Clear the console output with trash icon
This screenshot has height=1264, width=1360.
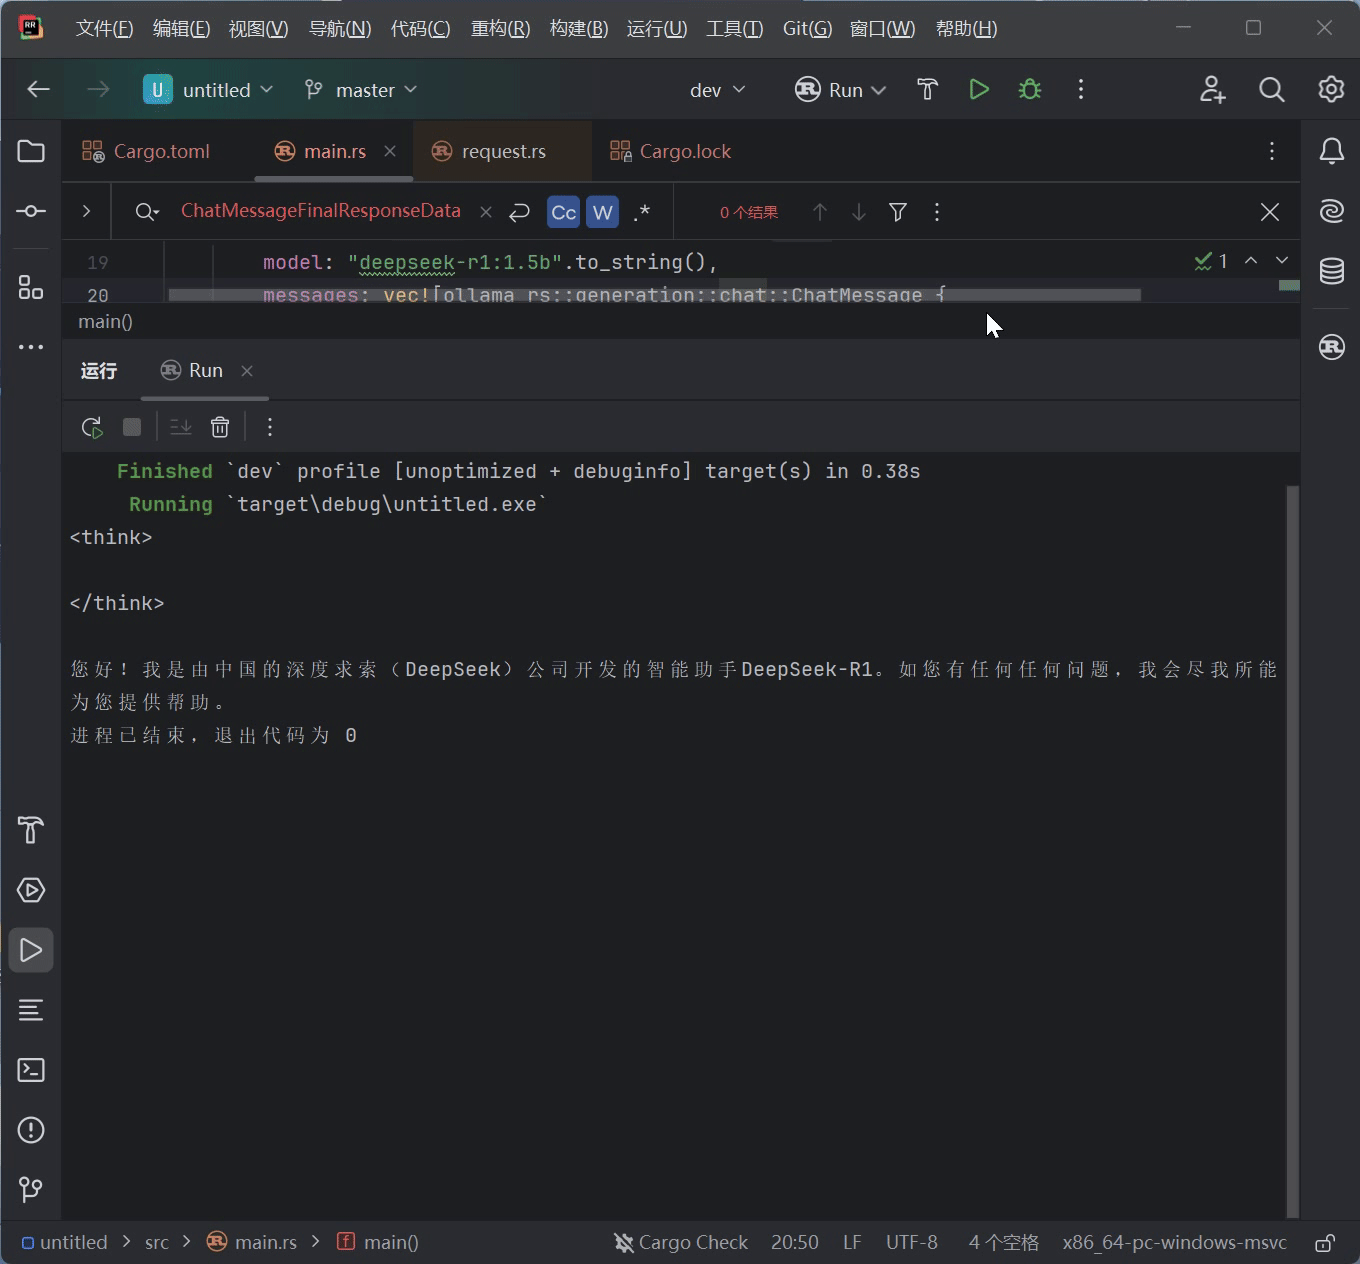coord(220,428)
